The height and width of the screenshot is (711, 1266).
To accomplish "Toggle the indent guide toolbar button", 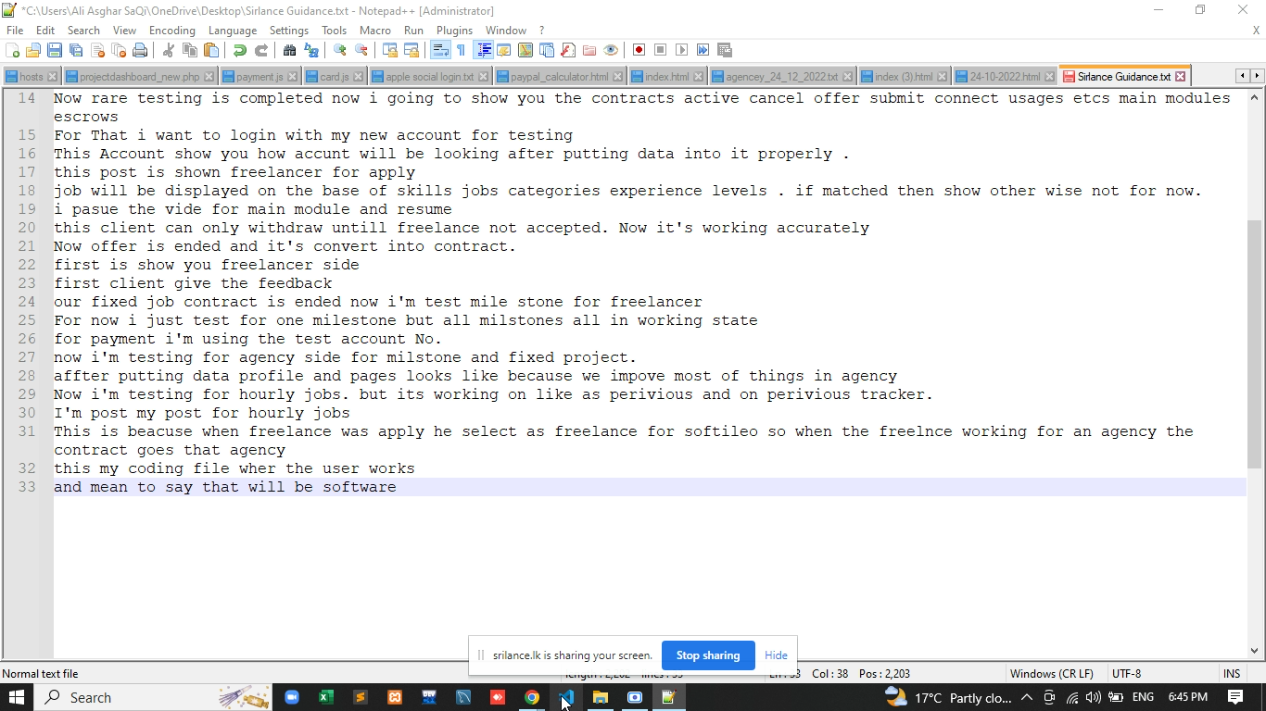I will click(x=484, y=51).
